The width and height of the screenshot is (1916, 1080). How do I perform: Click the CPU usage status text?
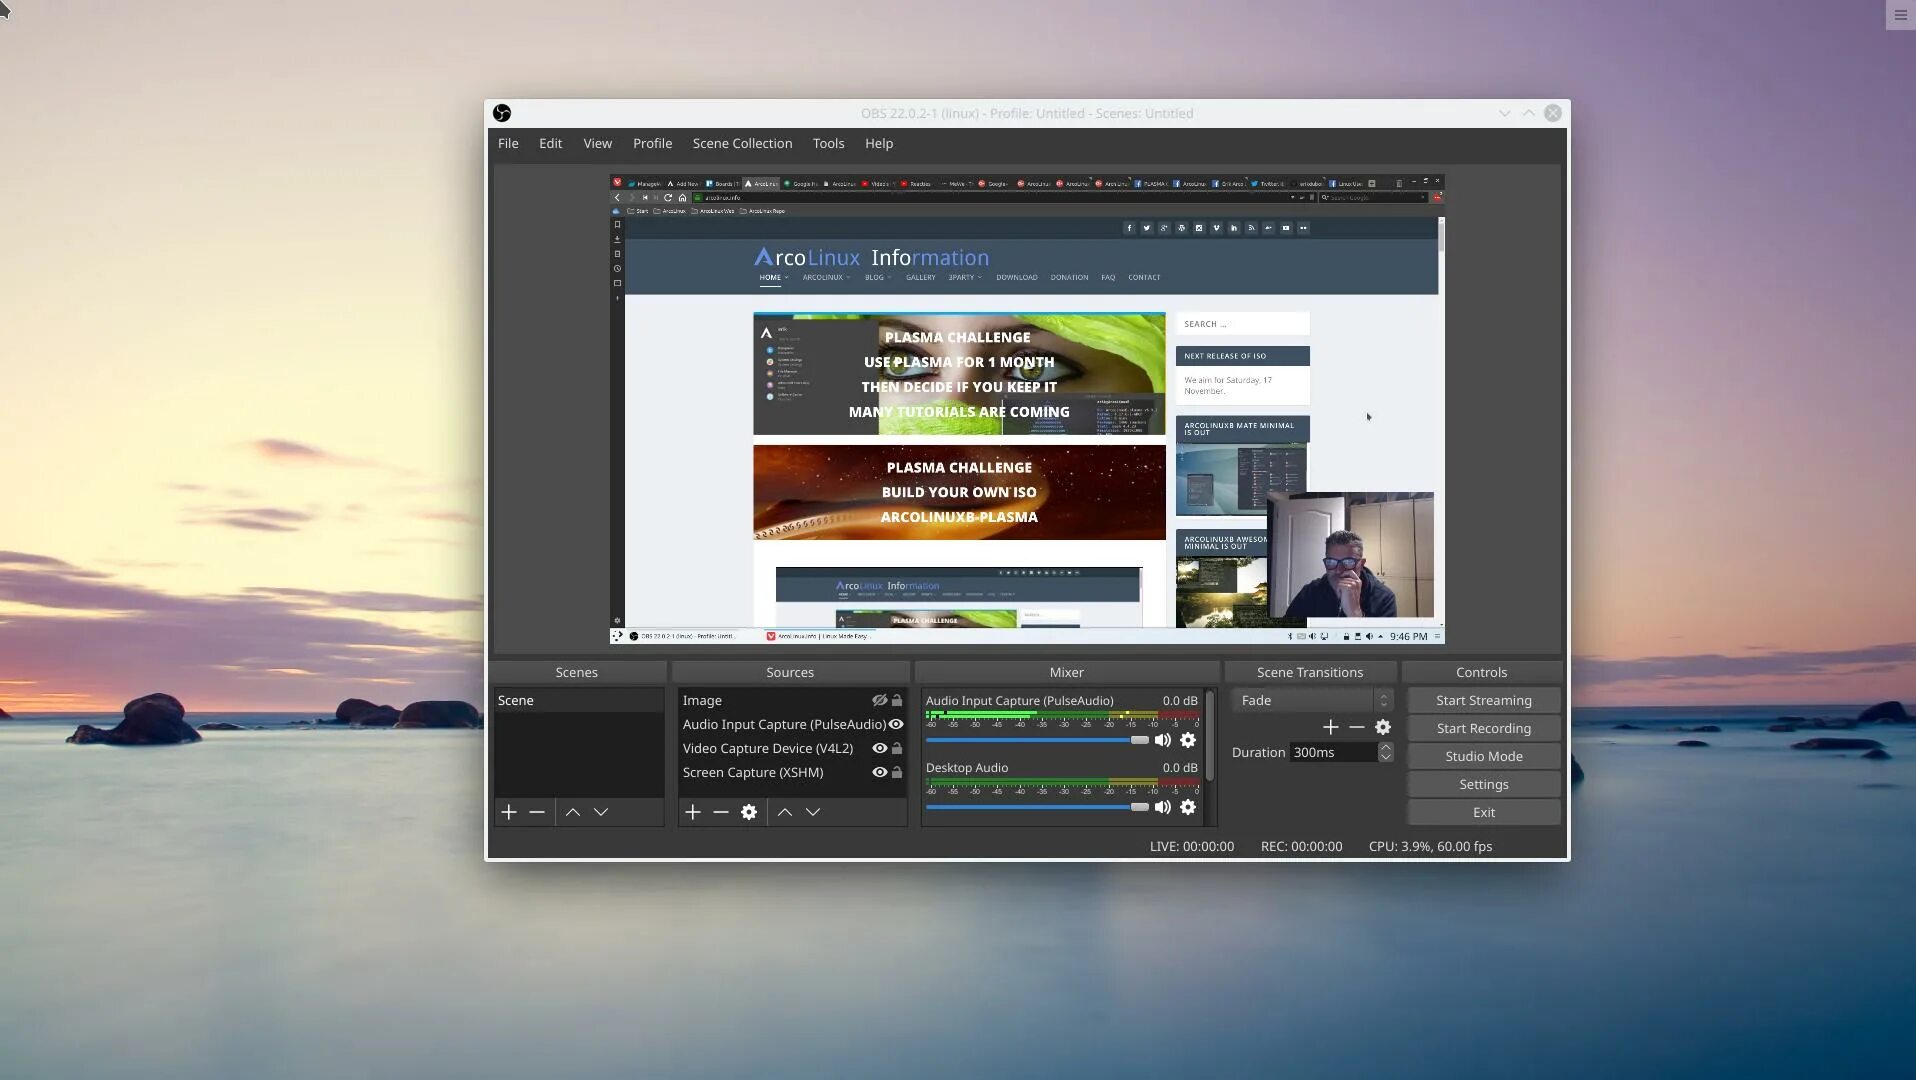pyautogui.click(x=1430, y=846)
